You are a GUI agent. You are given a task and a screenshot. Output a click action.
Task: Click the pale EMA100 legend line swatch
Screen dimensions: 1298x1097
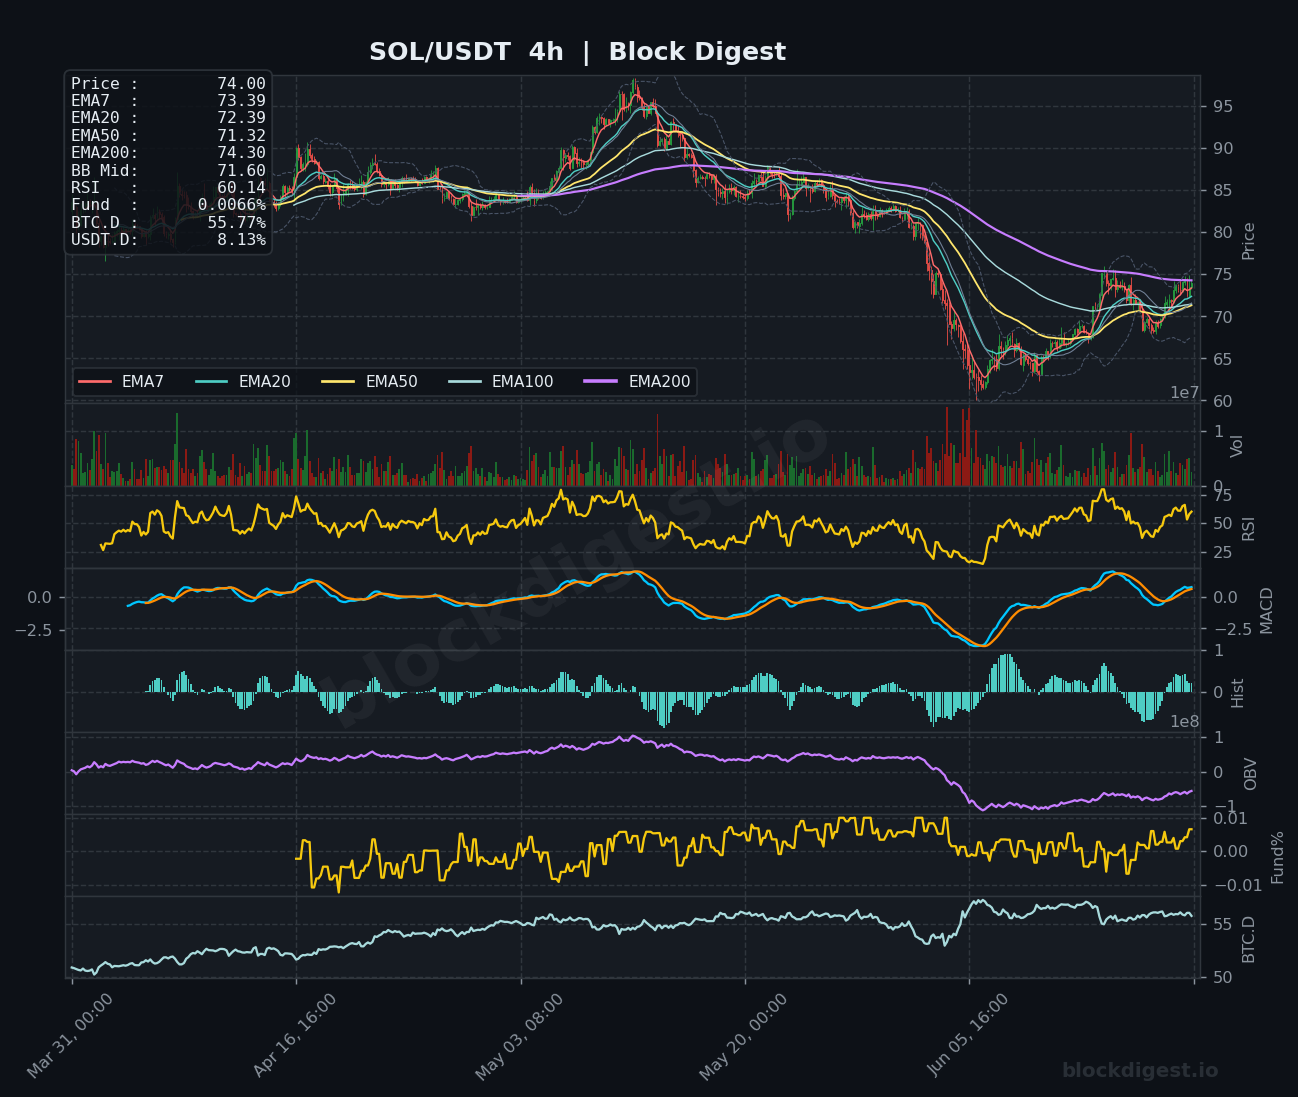coord(465,382)
